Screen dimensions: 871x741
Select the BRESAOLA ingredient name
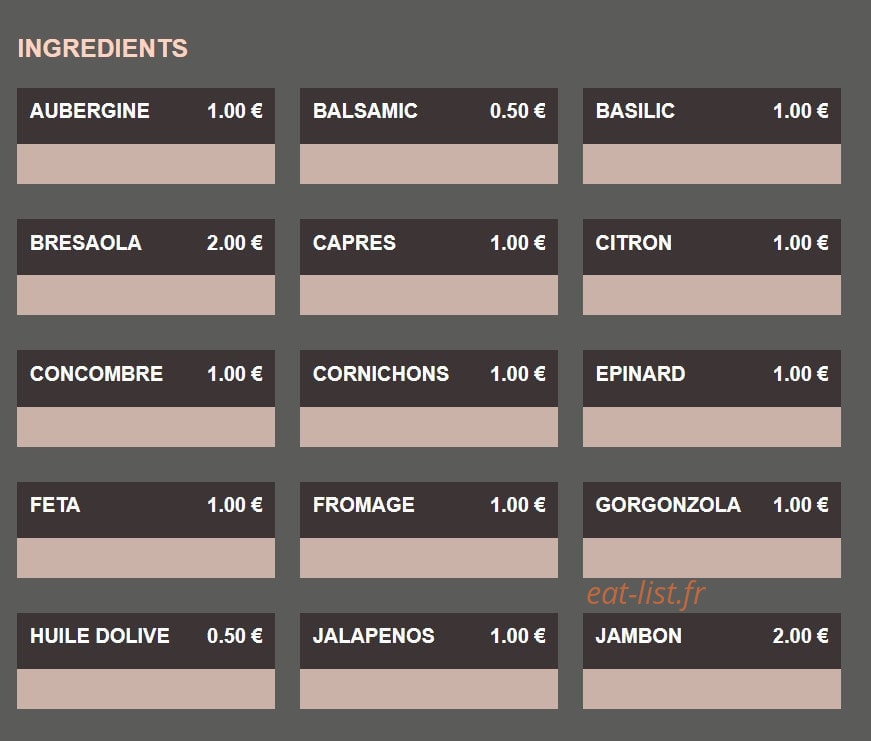pyautogui.click(x=86, y=243)
